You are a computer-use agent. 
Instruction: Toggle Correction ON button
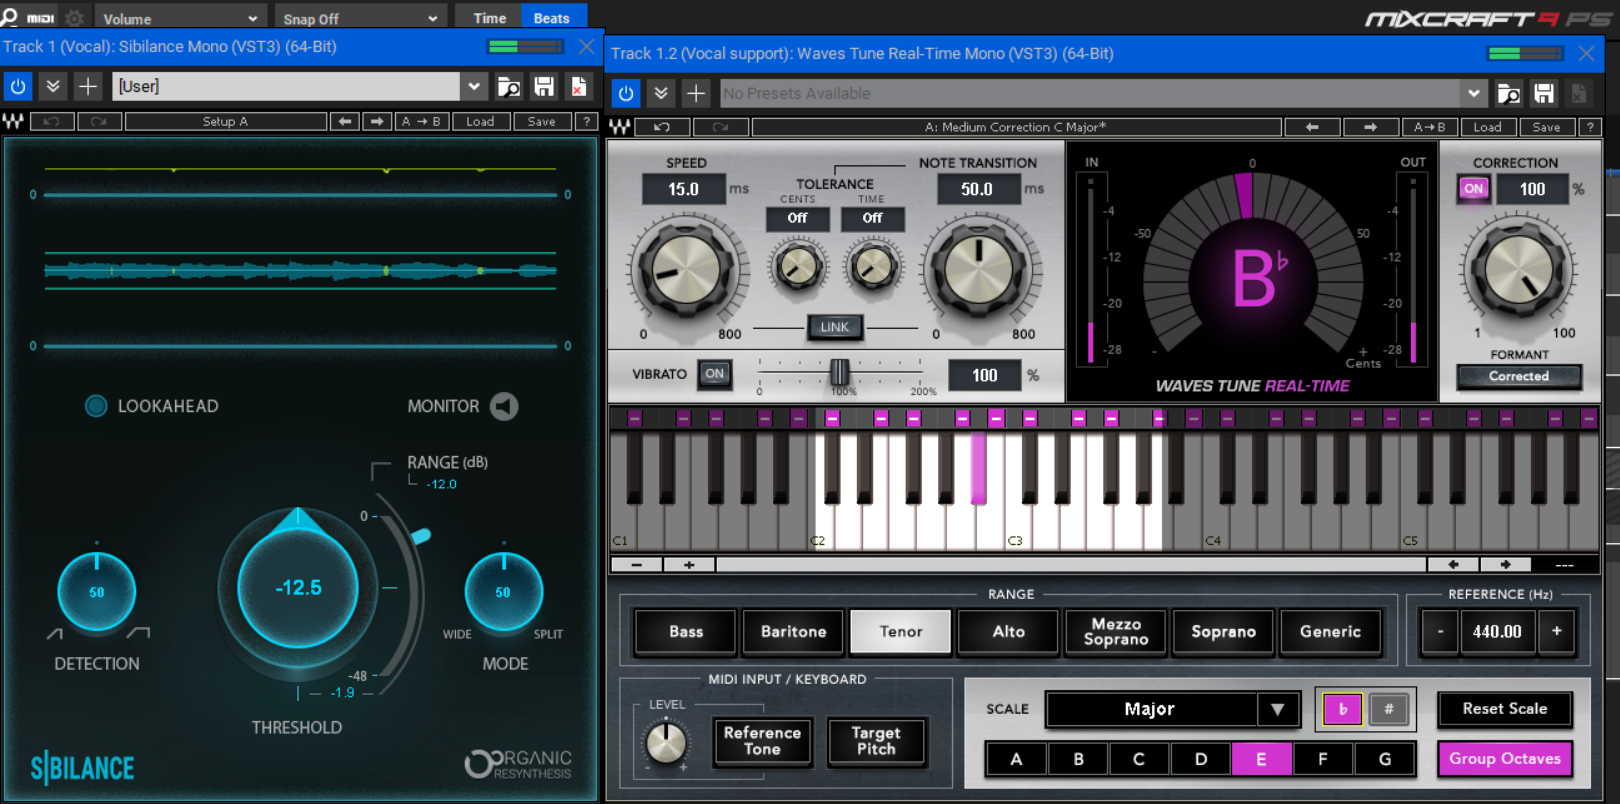1474,188
